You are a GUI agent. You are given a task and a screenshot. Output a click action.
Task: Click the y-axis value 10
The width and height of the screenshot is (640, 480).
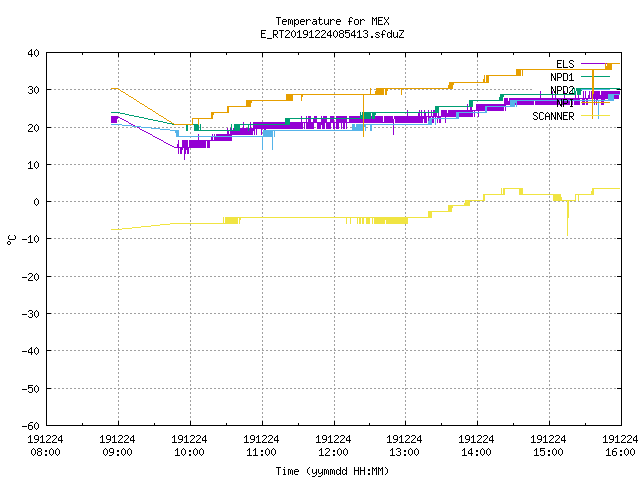[x=33, y=165]
